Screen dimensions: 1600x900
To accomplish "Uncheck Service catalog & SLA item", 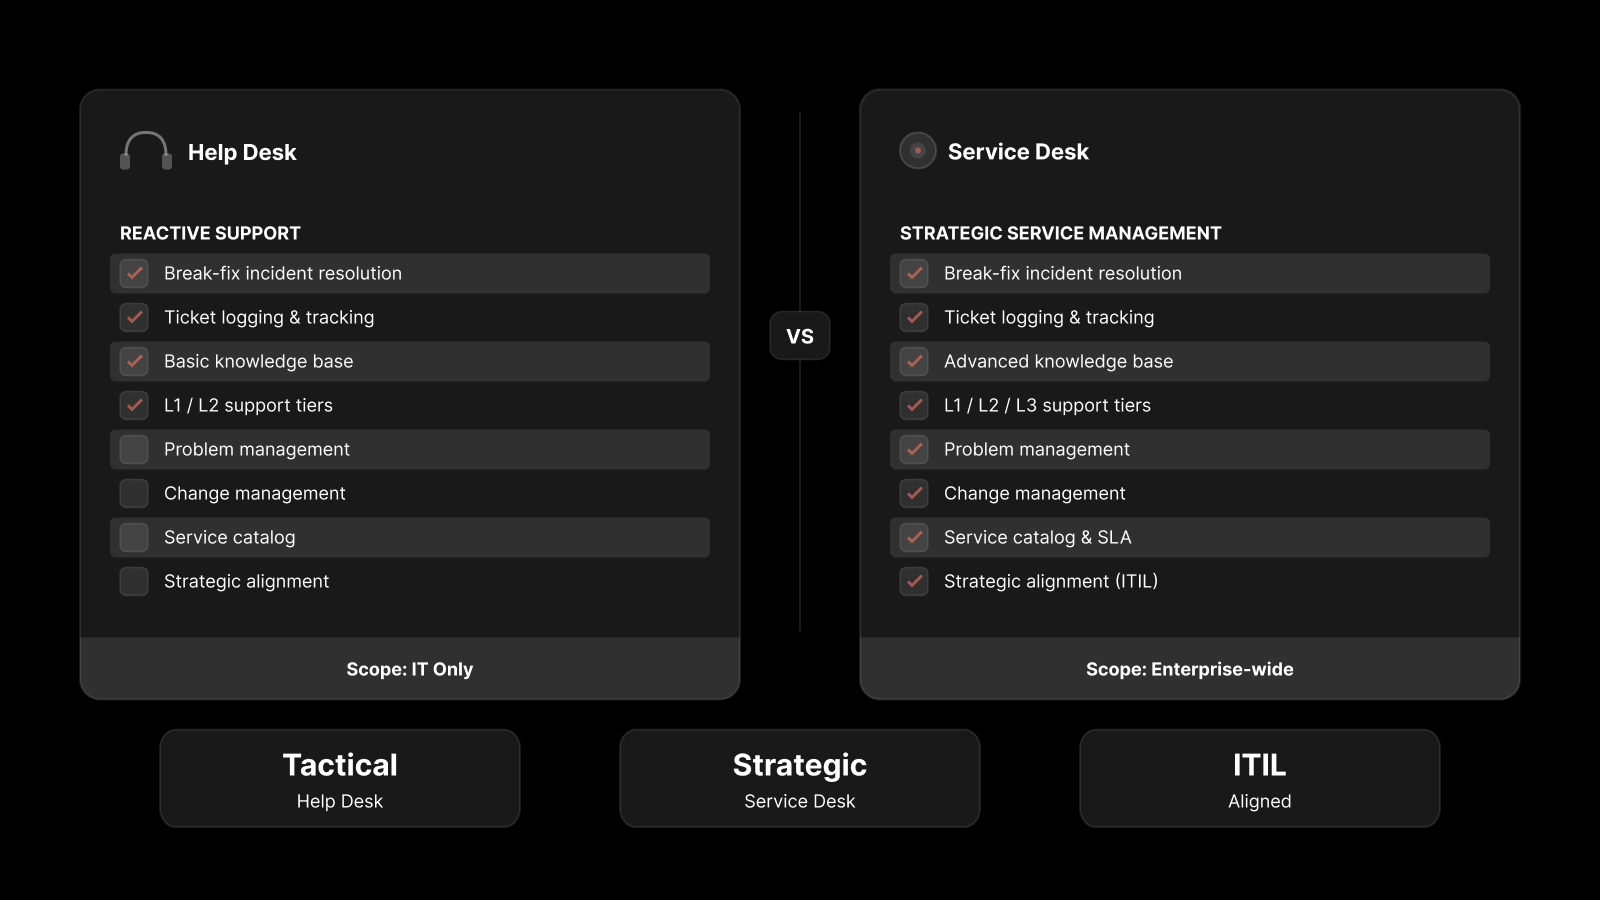I will pyautogui.click(x=914, y=537).
